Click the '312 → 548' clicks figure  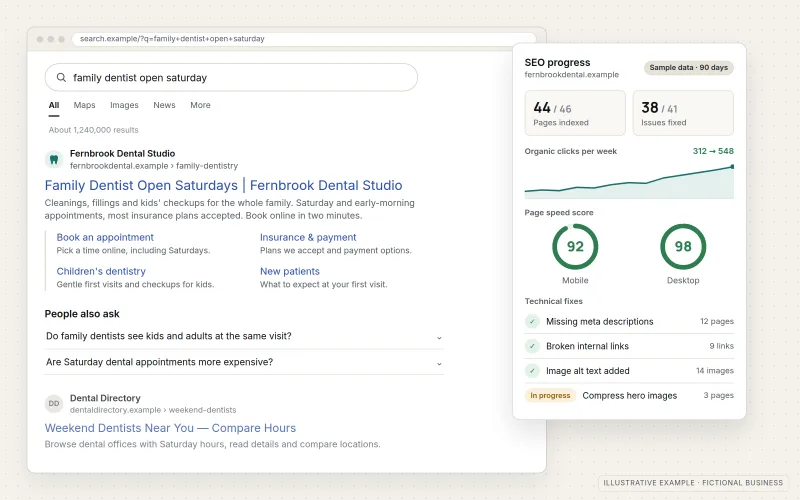point(713,151)
